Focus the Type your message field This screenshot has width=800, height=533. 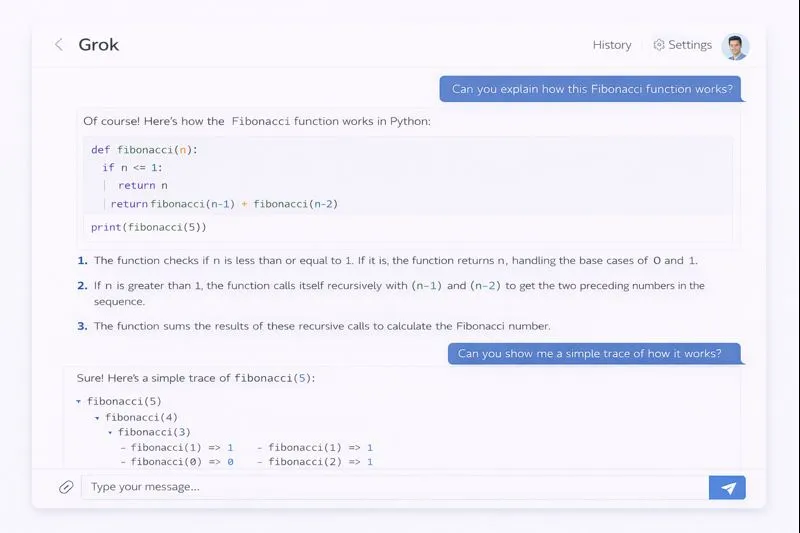tap(394, 487)
